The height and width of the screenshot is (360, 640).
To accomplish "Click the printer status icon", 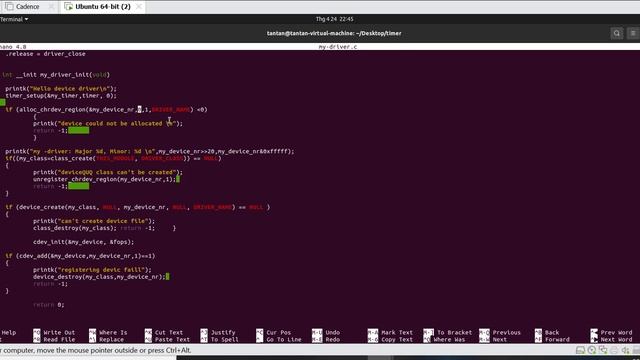I will tap(614, 350).
